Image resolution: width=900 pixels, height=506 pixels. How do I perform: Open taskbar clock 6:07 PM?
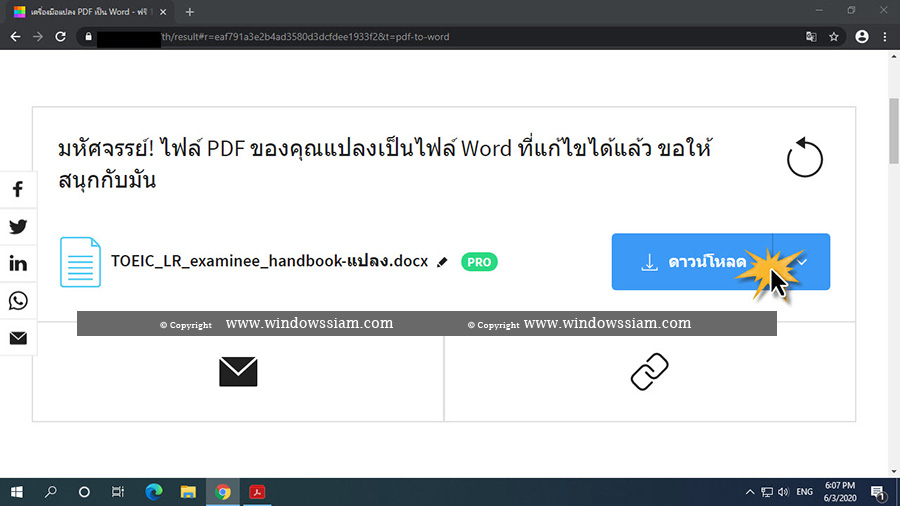[840, 492]
